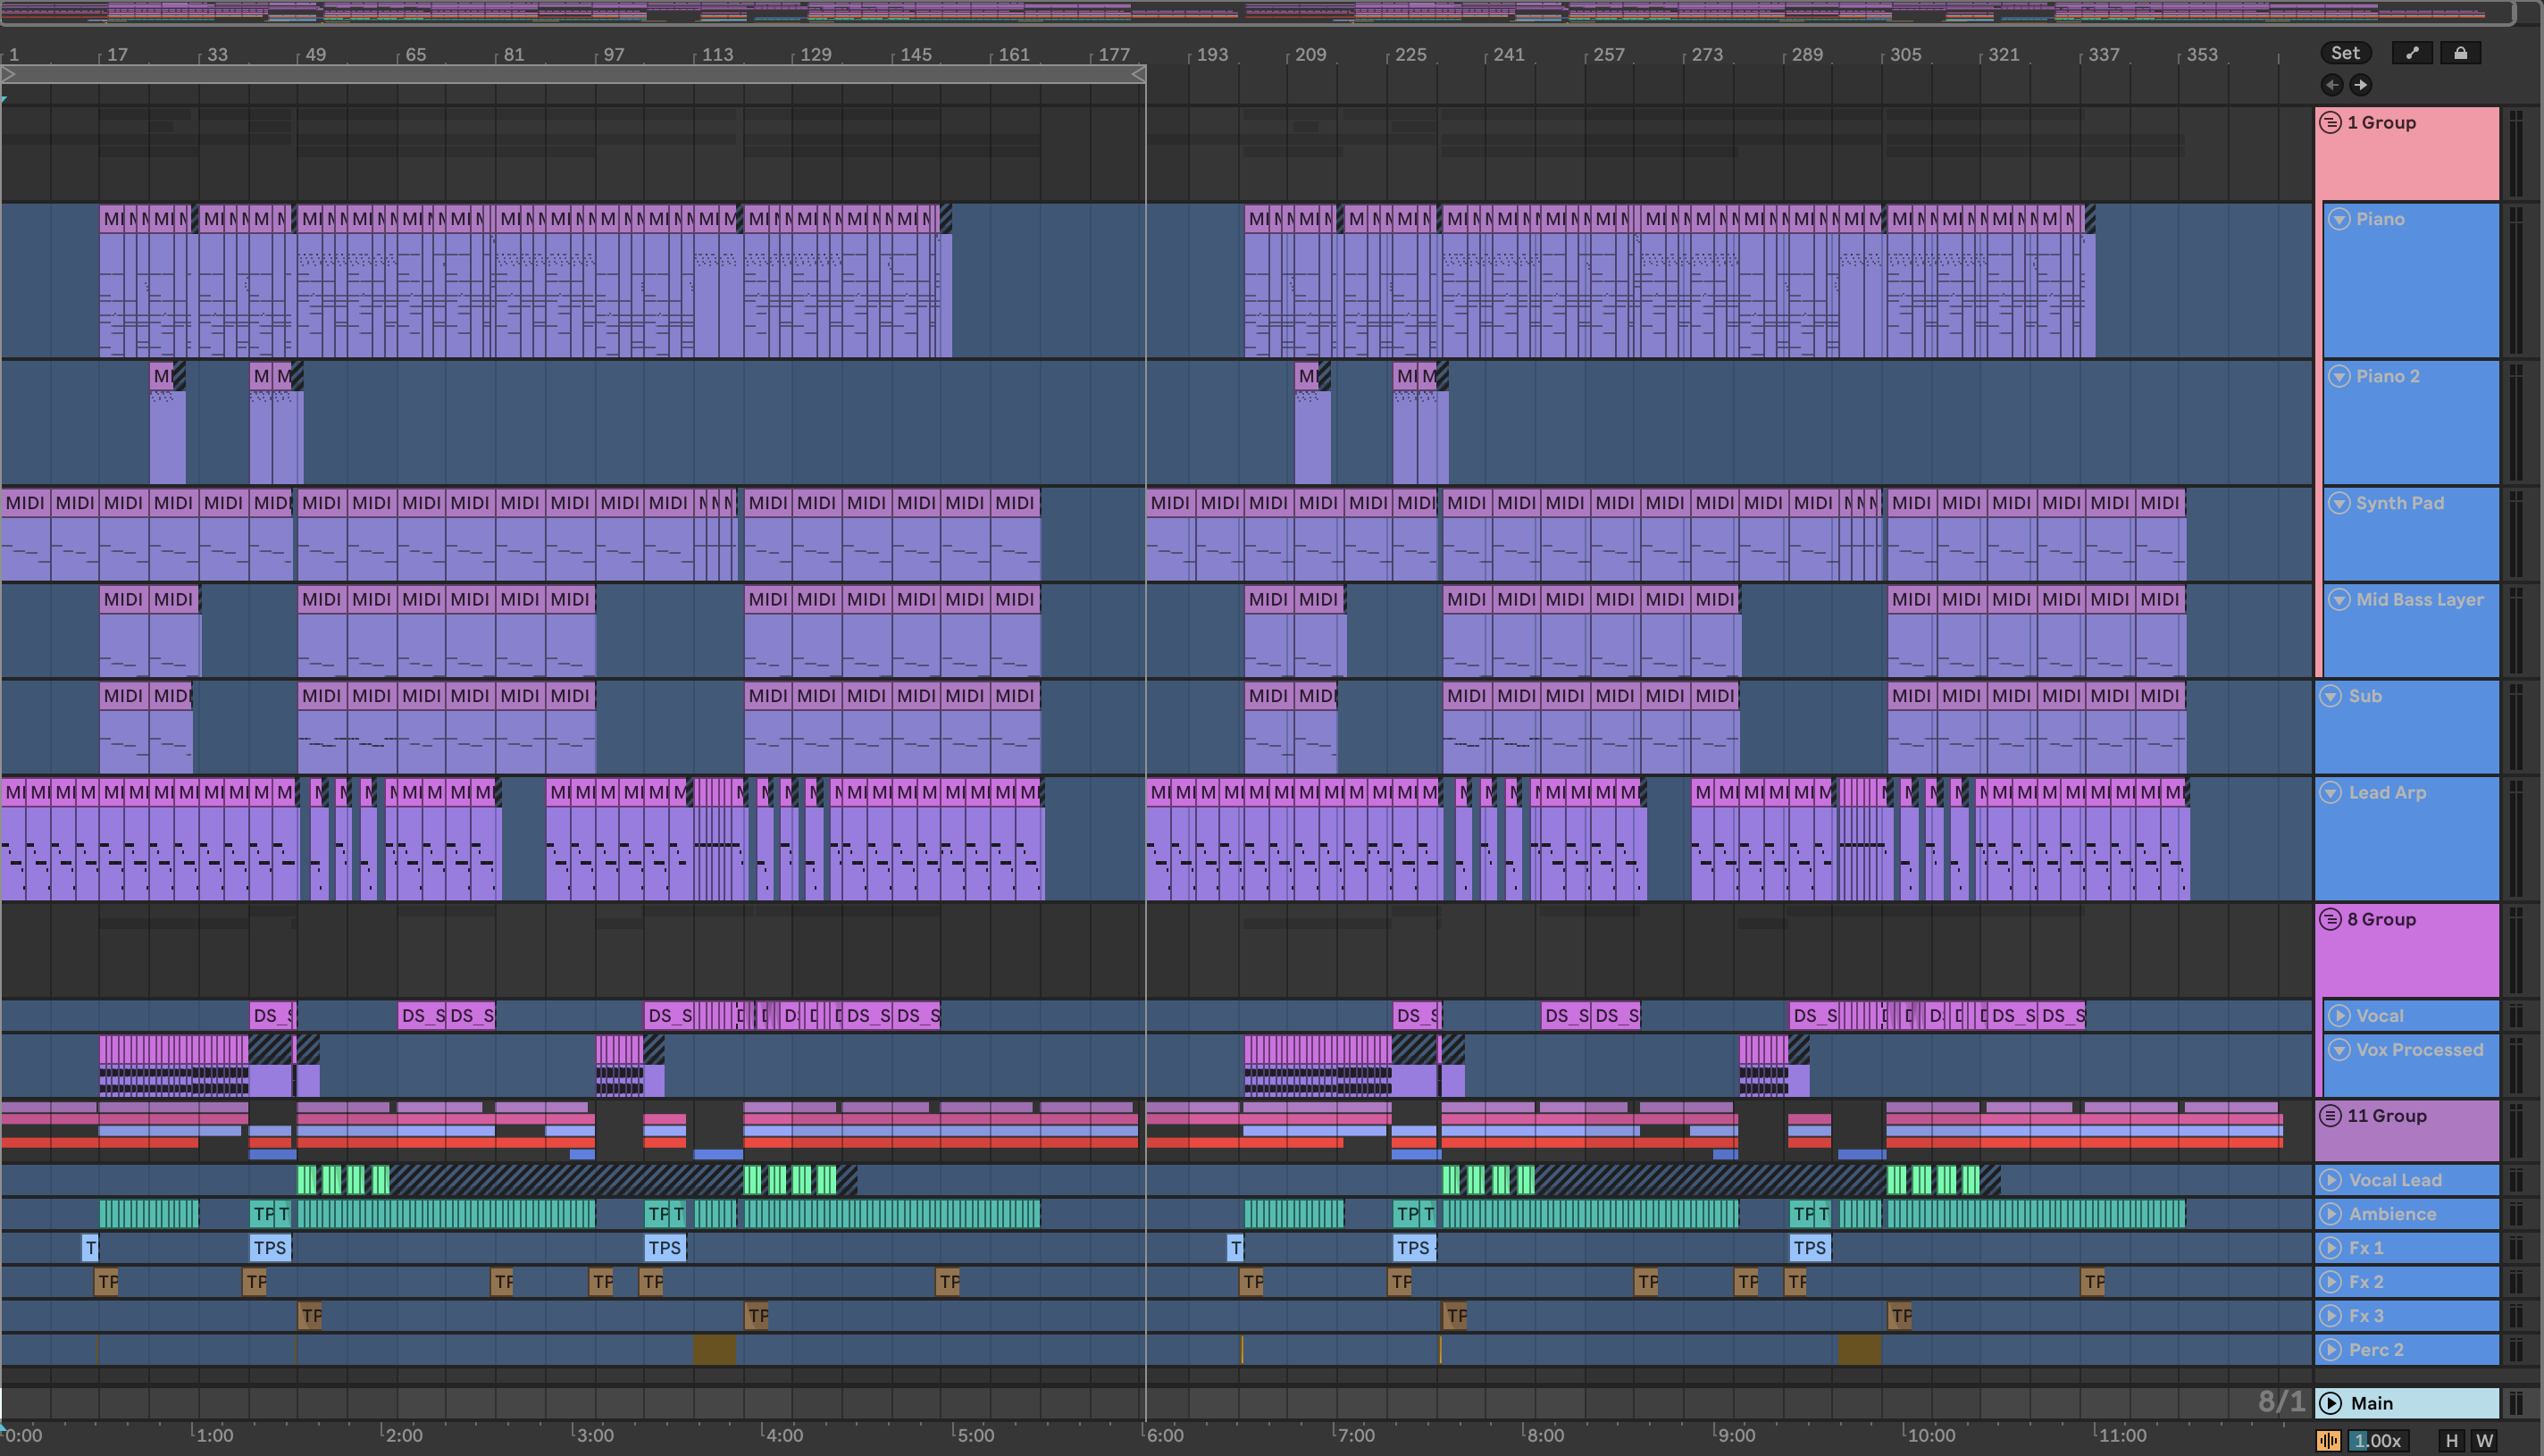This screenshot has height=1456, width=2544.
Task: Click the lock envelopes padlock icon
Action: tap(2460, 53)
